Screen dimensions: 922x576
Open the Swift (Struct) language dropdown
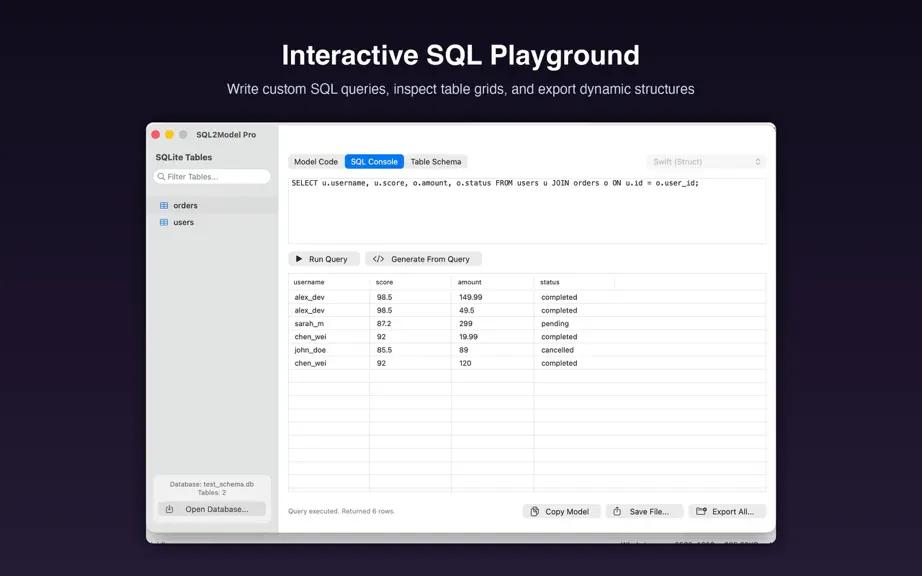706,162
